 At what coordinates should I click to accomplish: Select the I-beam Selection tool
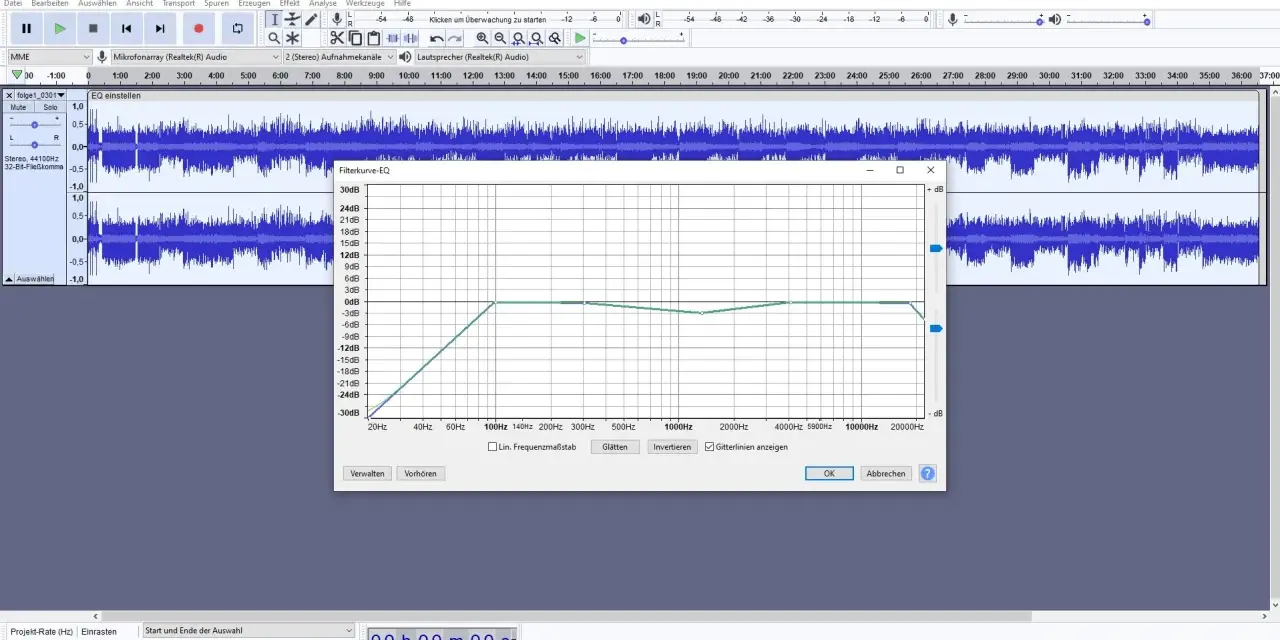click(x=274, y=19)
